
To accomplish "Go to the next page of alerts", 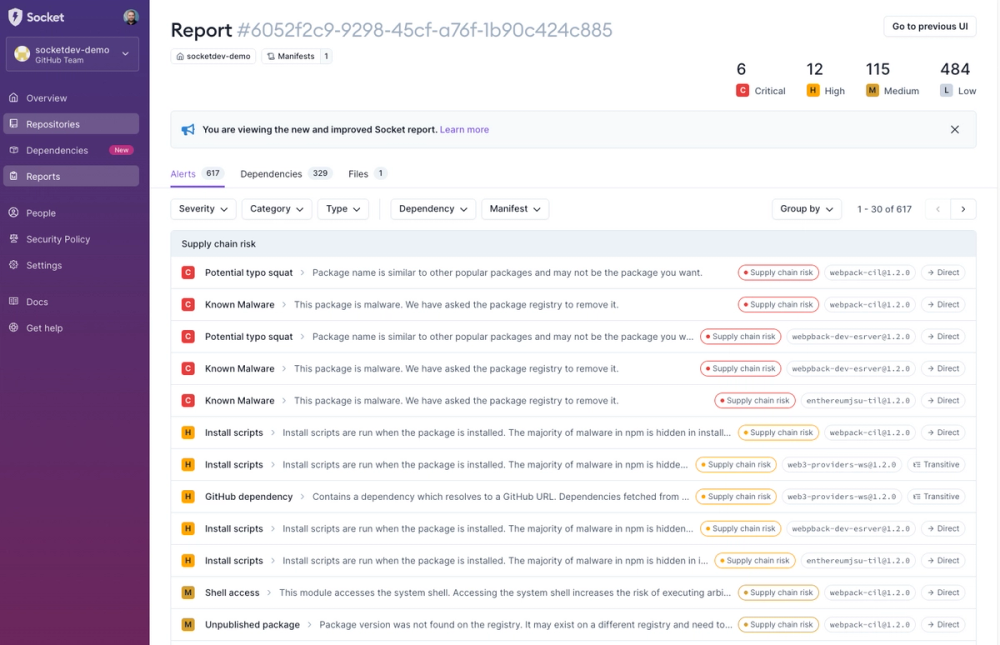I will (963, 208).
